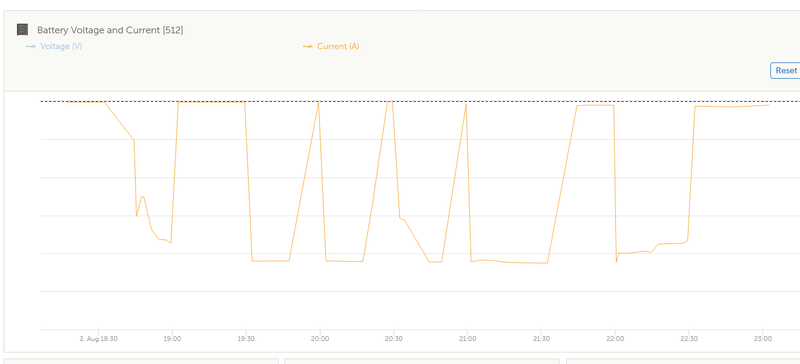Click the battery widget icon beside the title
800x364 pixels.
(x=22, y=30)
